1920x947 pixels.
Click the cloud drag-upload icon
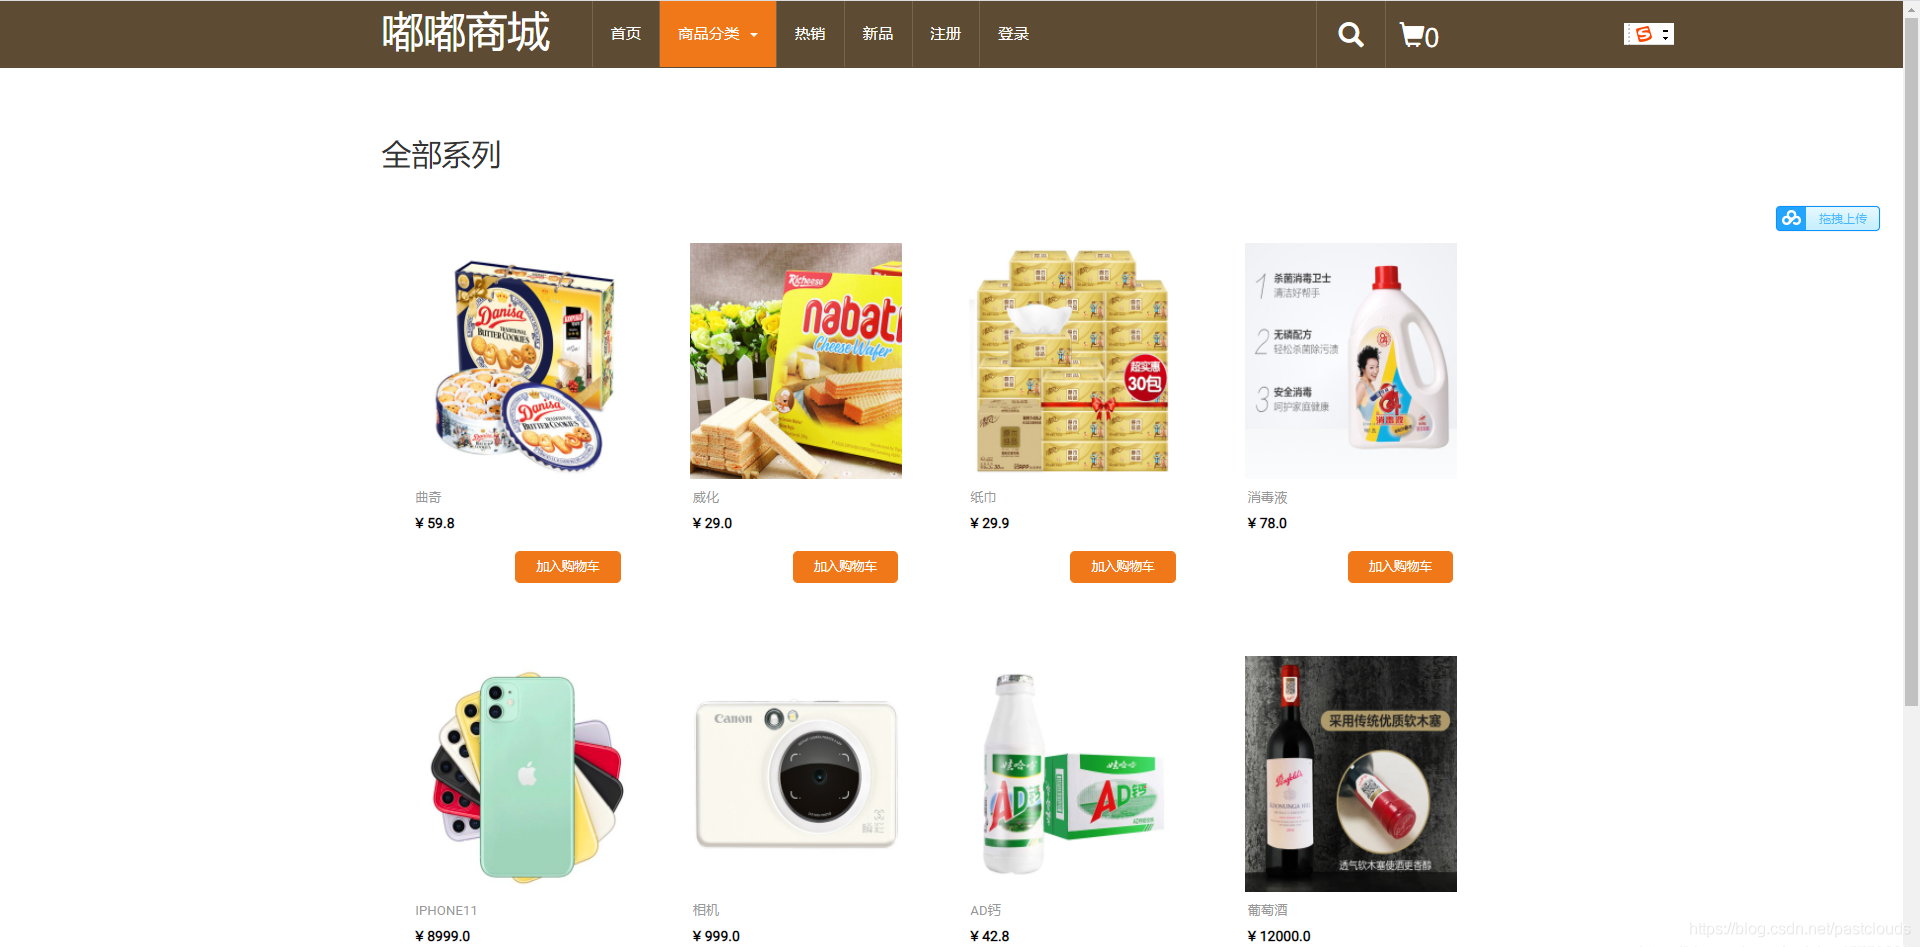pos(1791,218)
